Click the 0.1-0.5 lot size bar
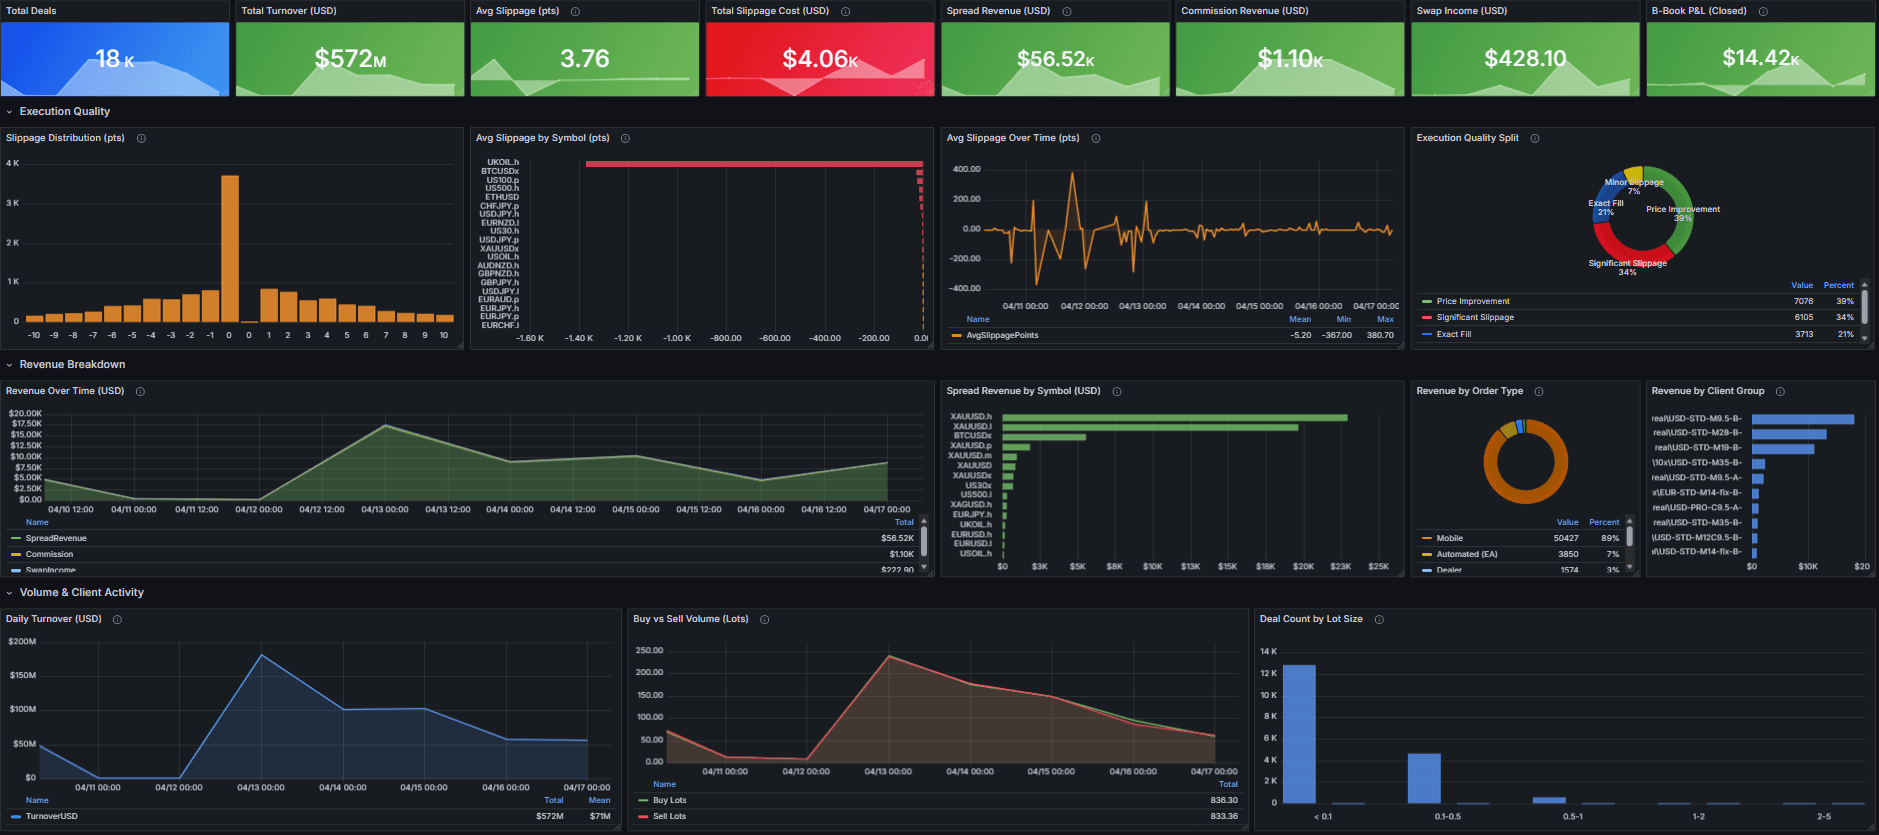The height and width of the screenshot is (835, 1879). (x=1424, y=778)
